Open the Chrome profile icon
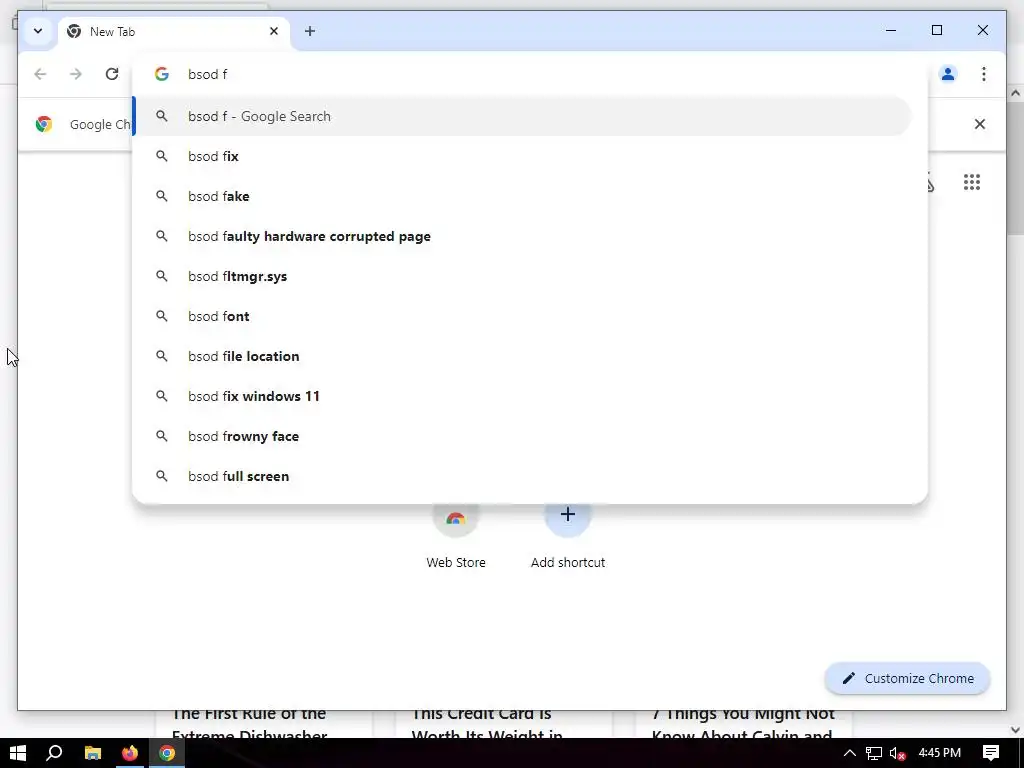 948,74
